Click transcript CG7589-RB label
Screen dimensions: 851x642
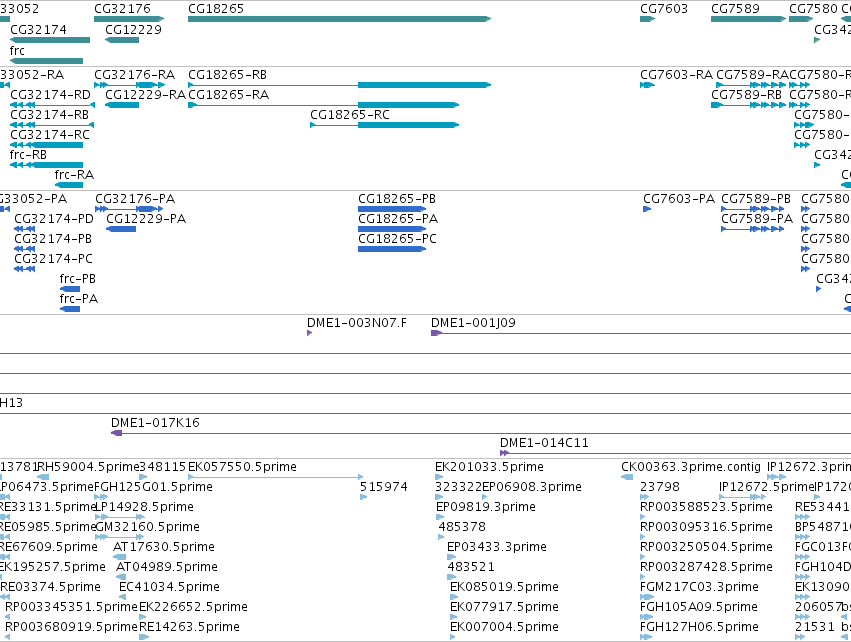tap(746, 94)
